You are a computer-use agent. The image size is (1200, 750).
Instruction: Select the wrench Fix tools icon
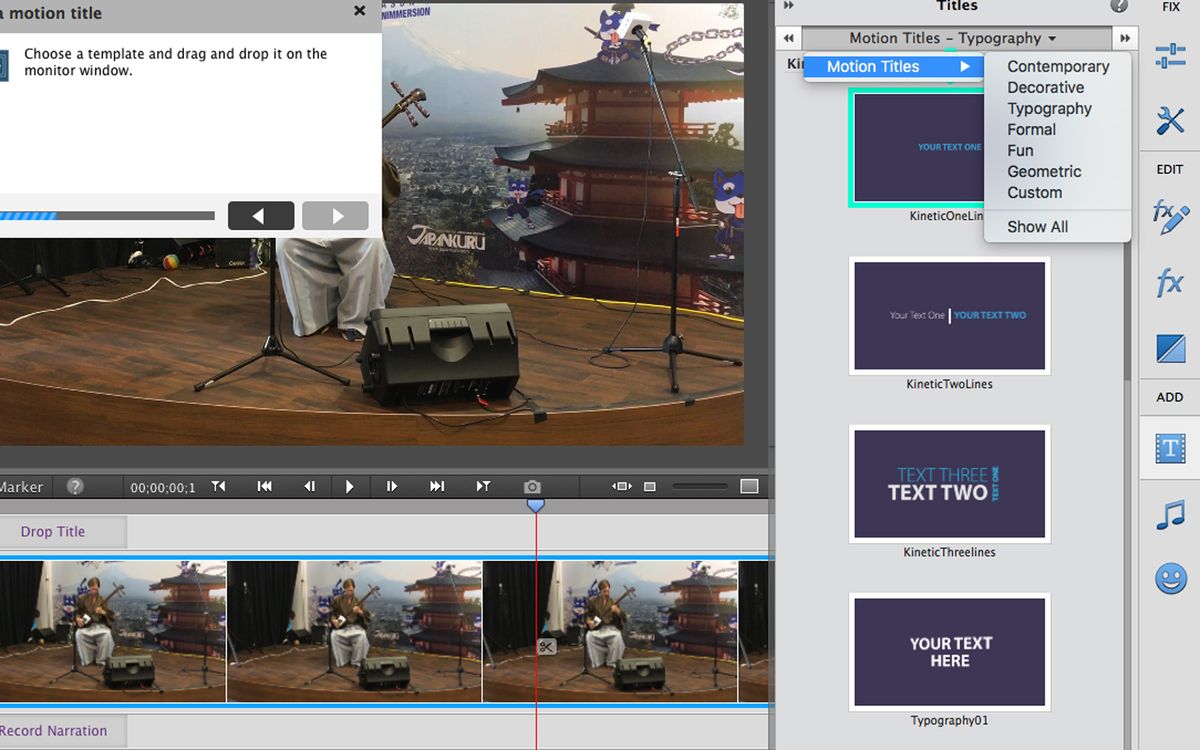[1169, 120]
